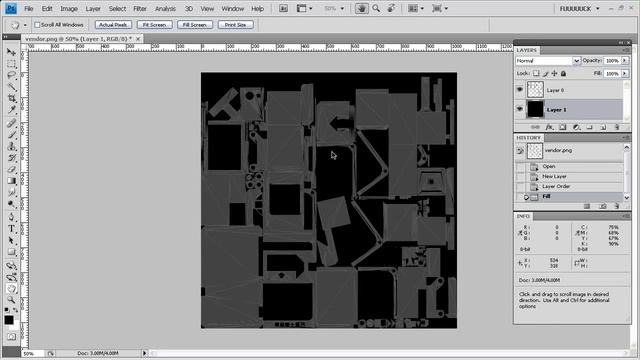640x360 pixels.
Task: Select the 3D Rotate tool
Action: (x=11, y=266)
